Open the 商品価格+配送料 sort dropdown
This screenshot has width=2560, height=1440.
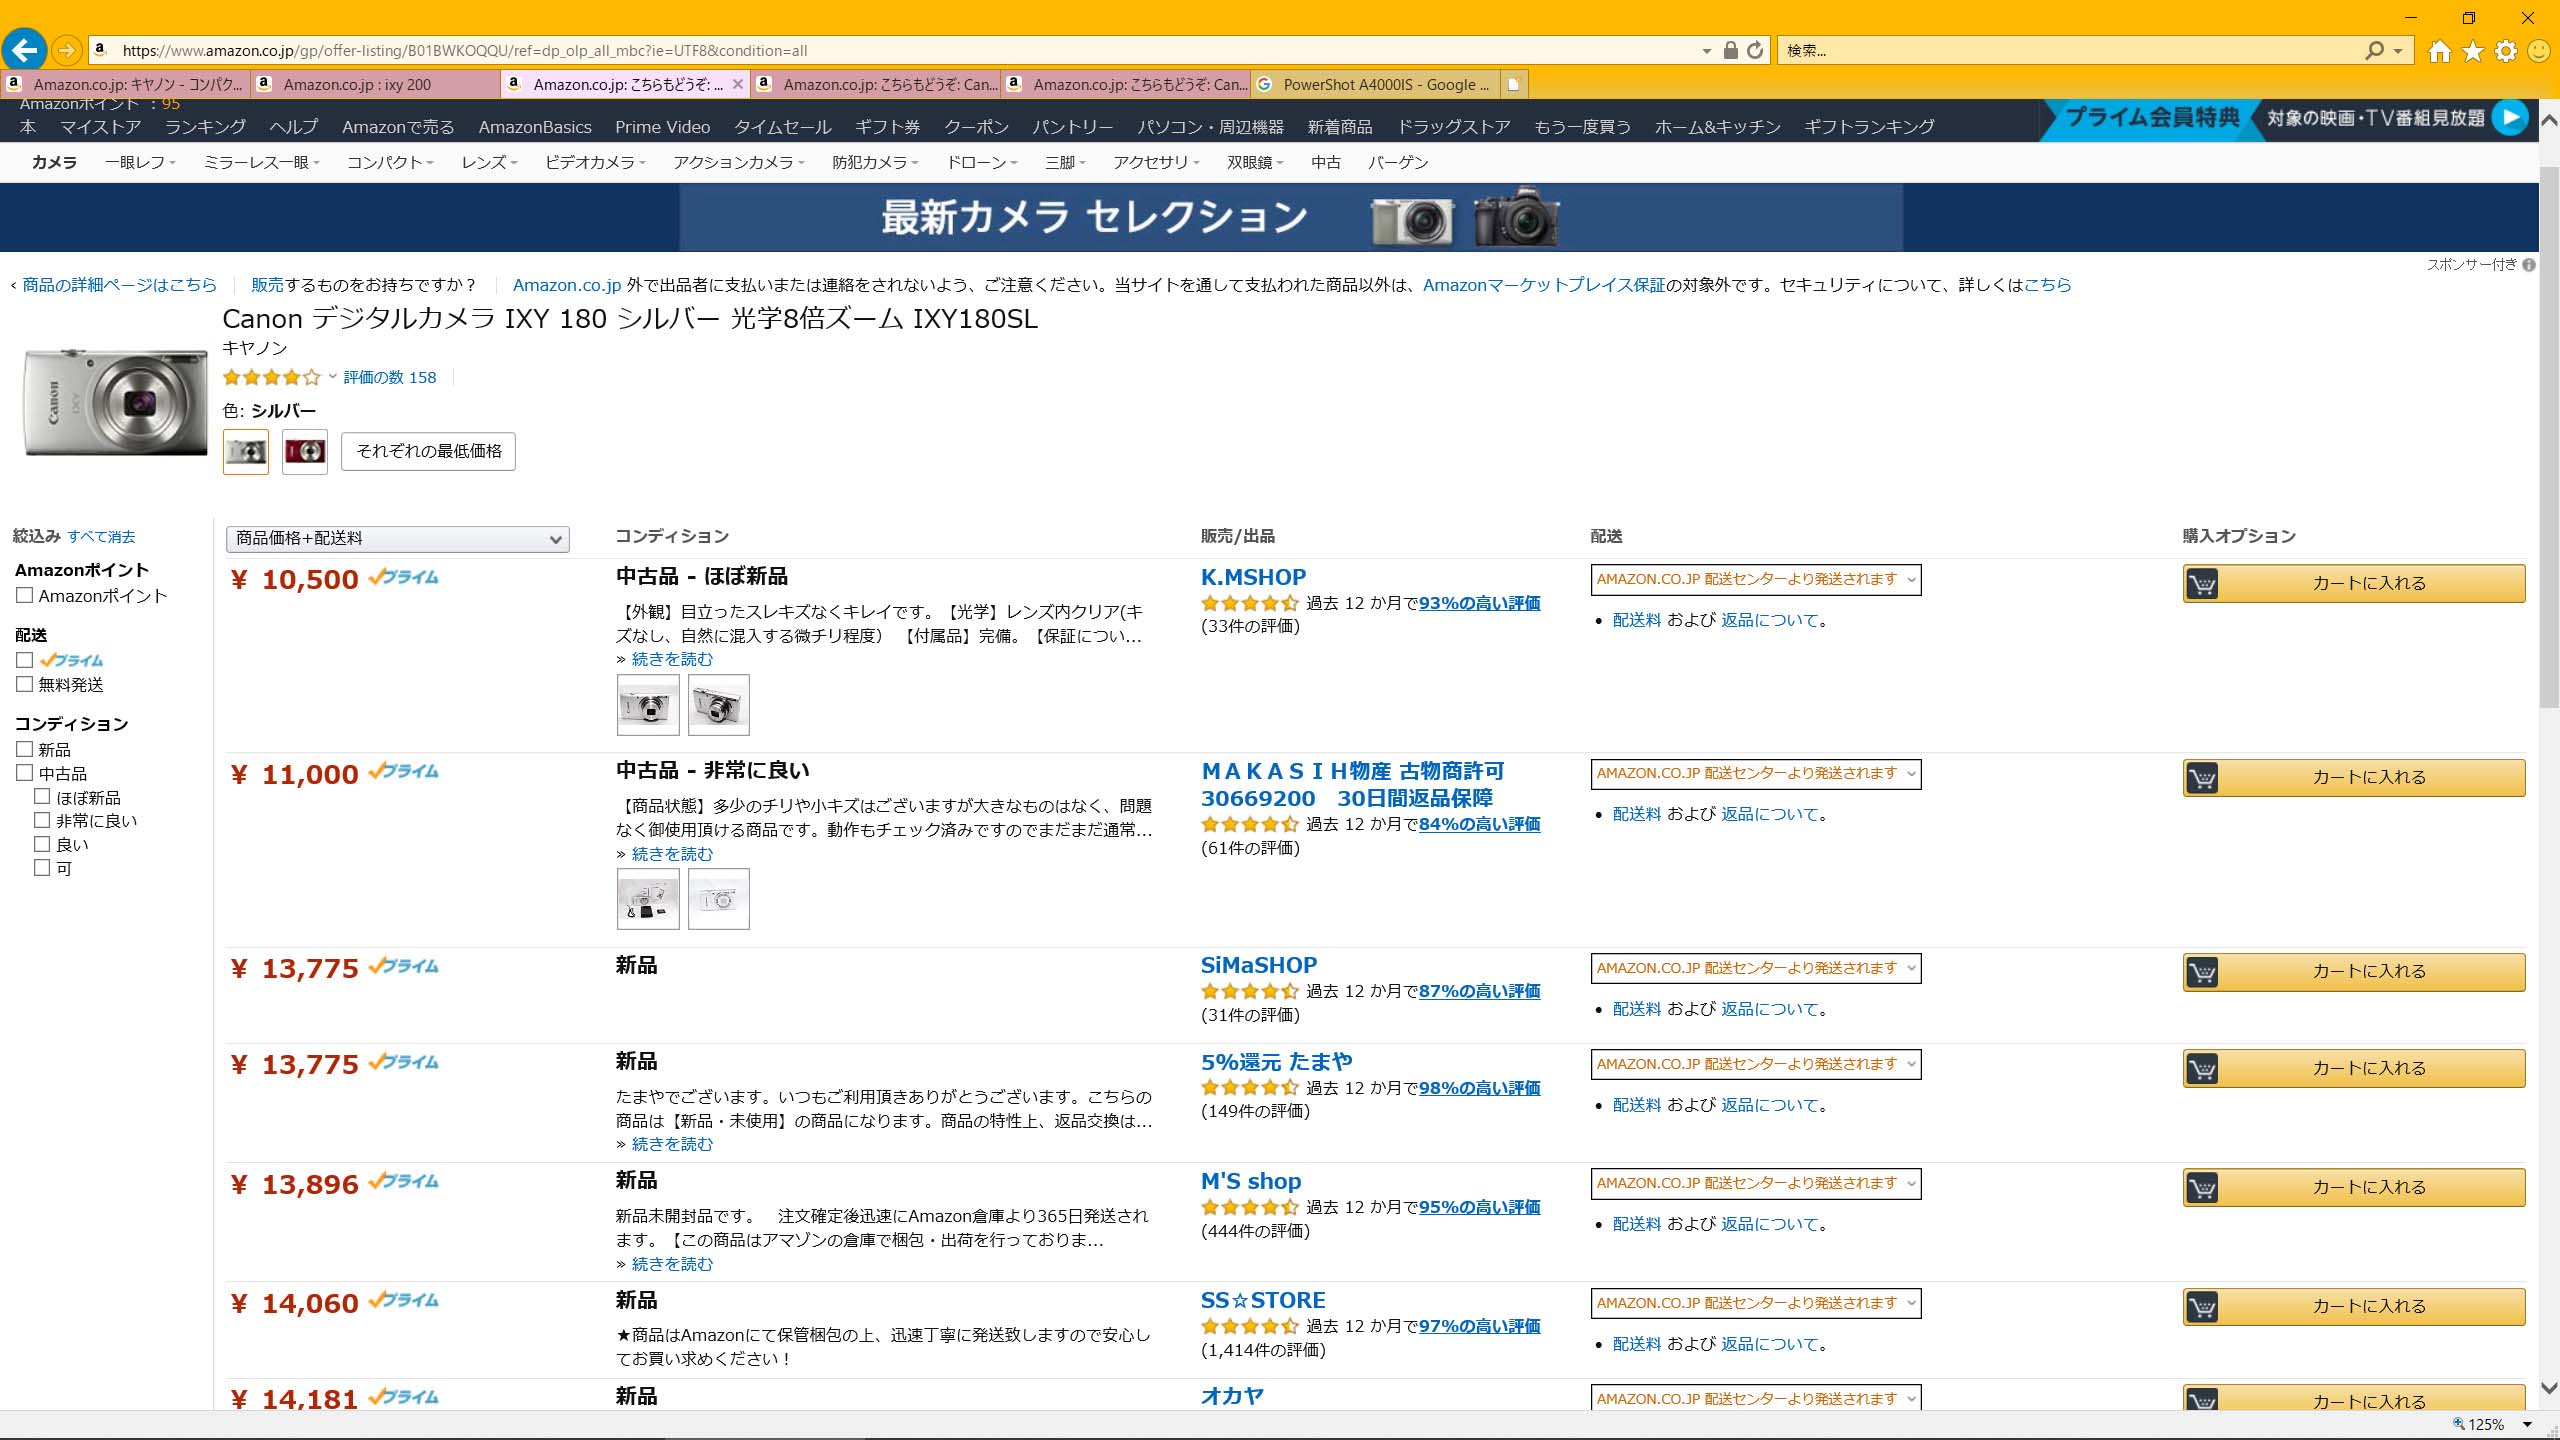(x=398, y=539)
